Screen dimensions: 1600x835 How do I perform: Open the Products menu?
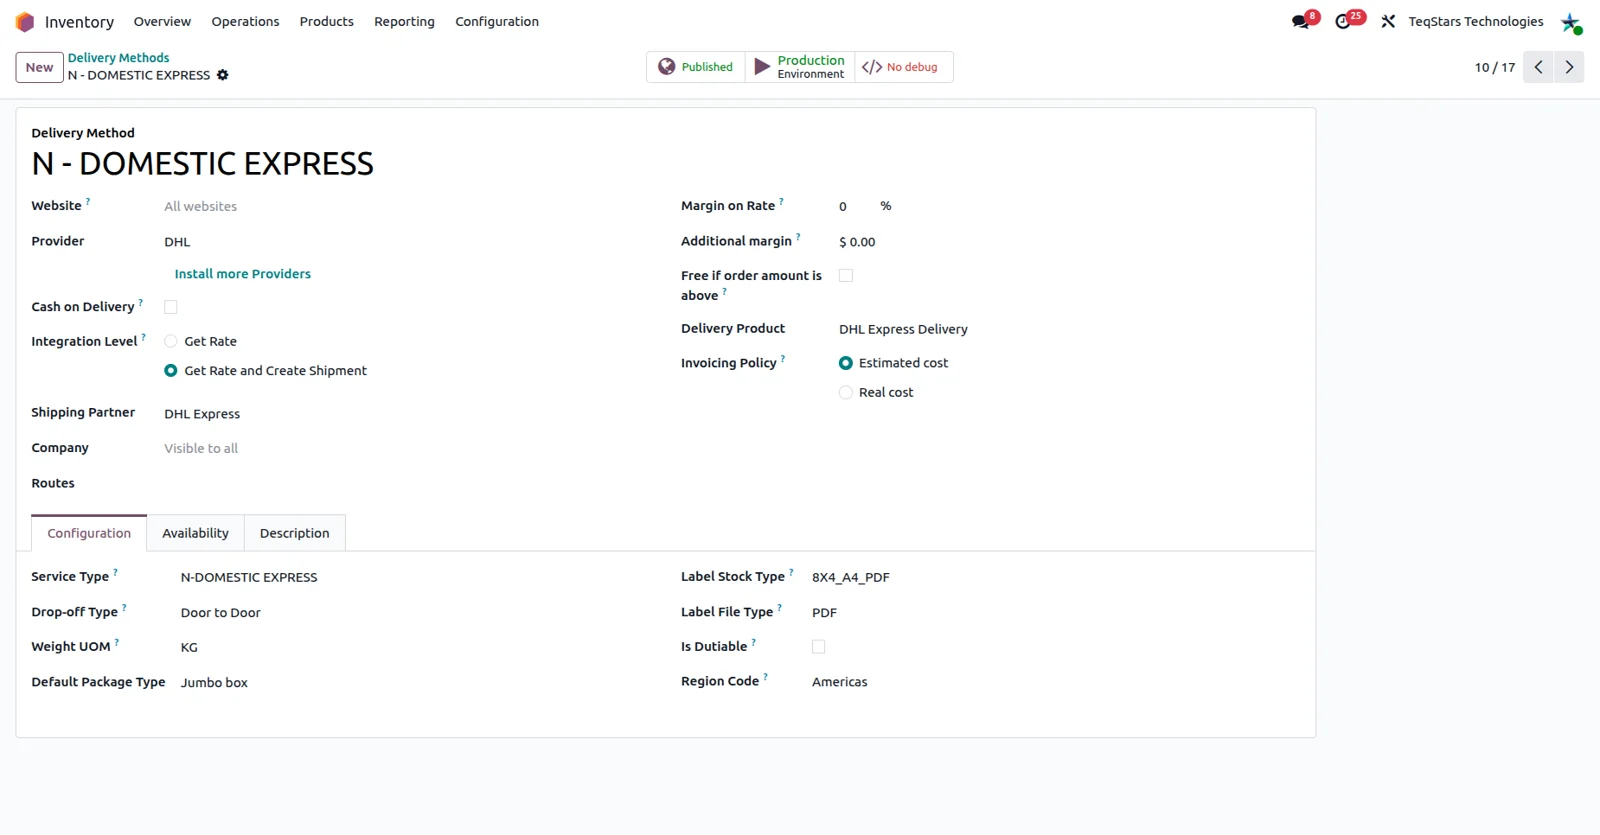pos(327,22)
